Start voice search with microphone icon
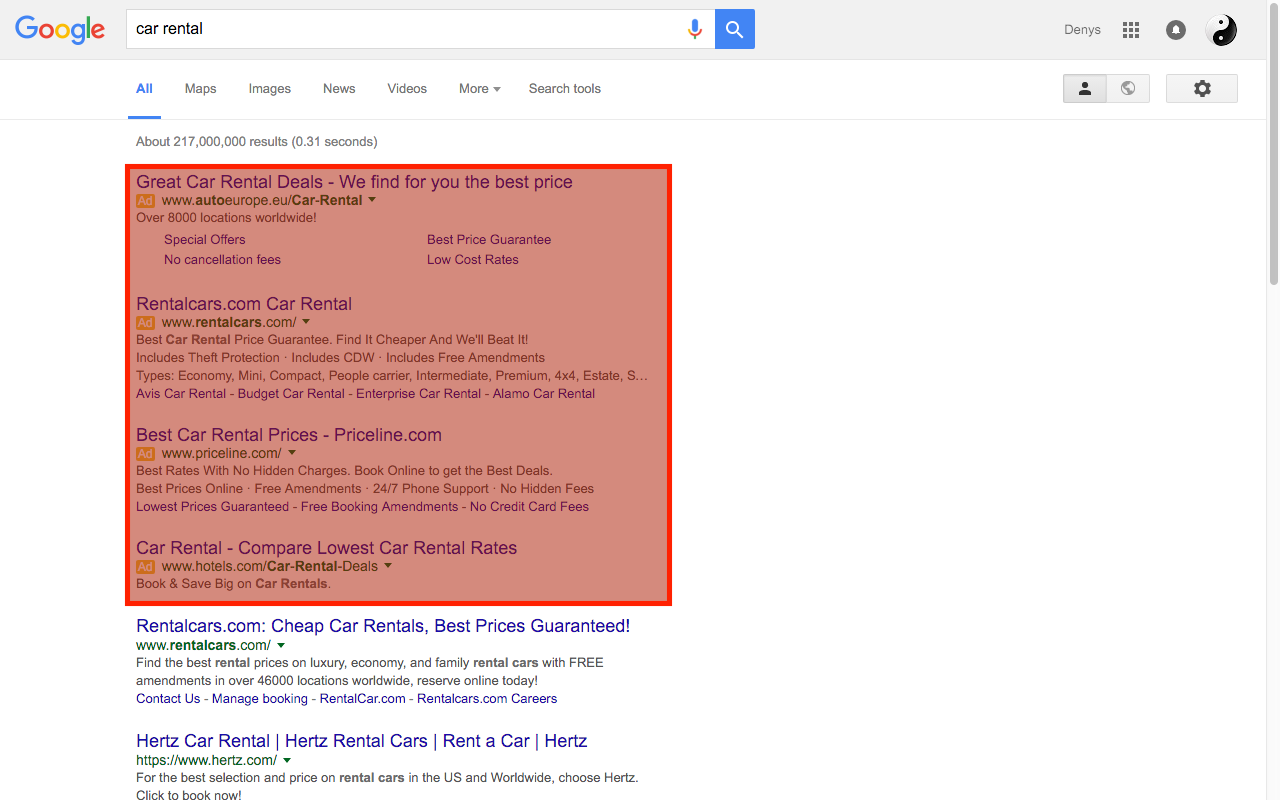The image size is (1280, 800). [695, 29]
